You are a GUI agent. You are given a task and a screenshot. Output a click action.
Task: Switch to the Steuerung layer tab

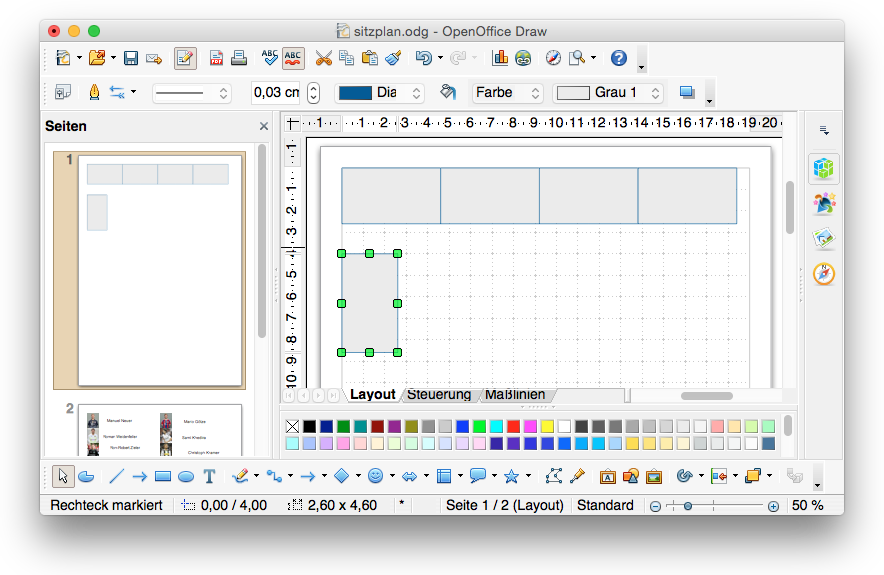(439, 395)
